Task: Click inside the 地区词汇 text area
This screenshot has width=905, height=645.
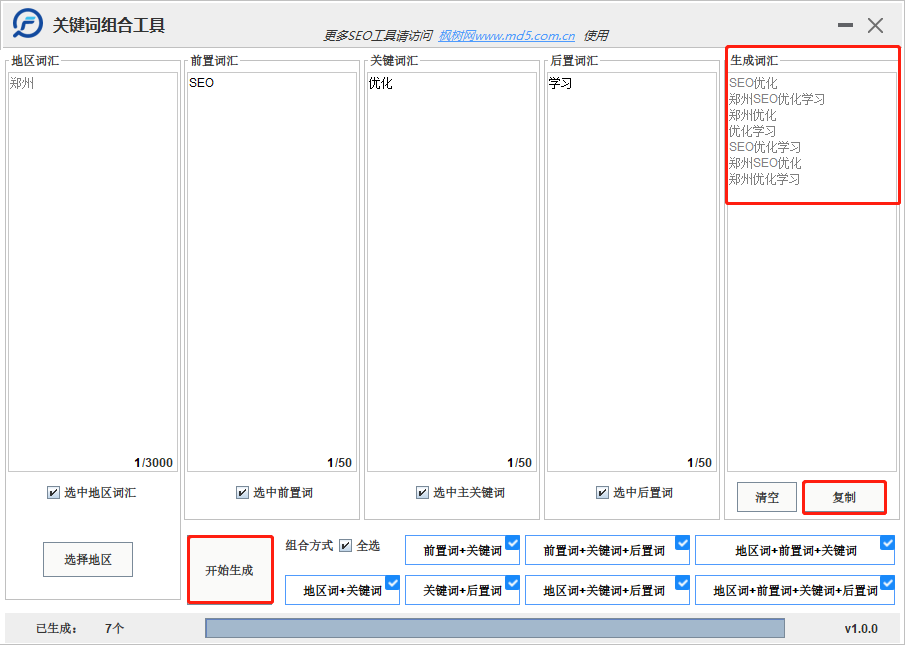Action: point(93,272)
